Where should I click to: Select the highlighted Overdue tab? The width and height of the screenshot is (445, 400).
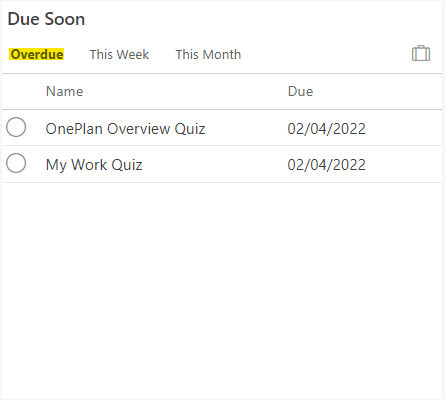pyautogui.click(x=37, y=54)
